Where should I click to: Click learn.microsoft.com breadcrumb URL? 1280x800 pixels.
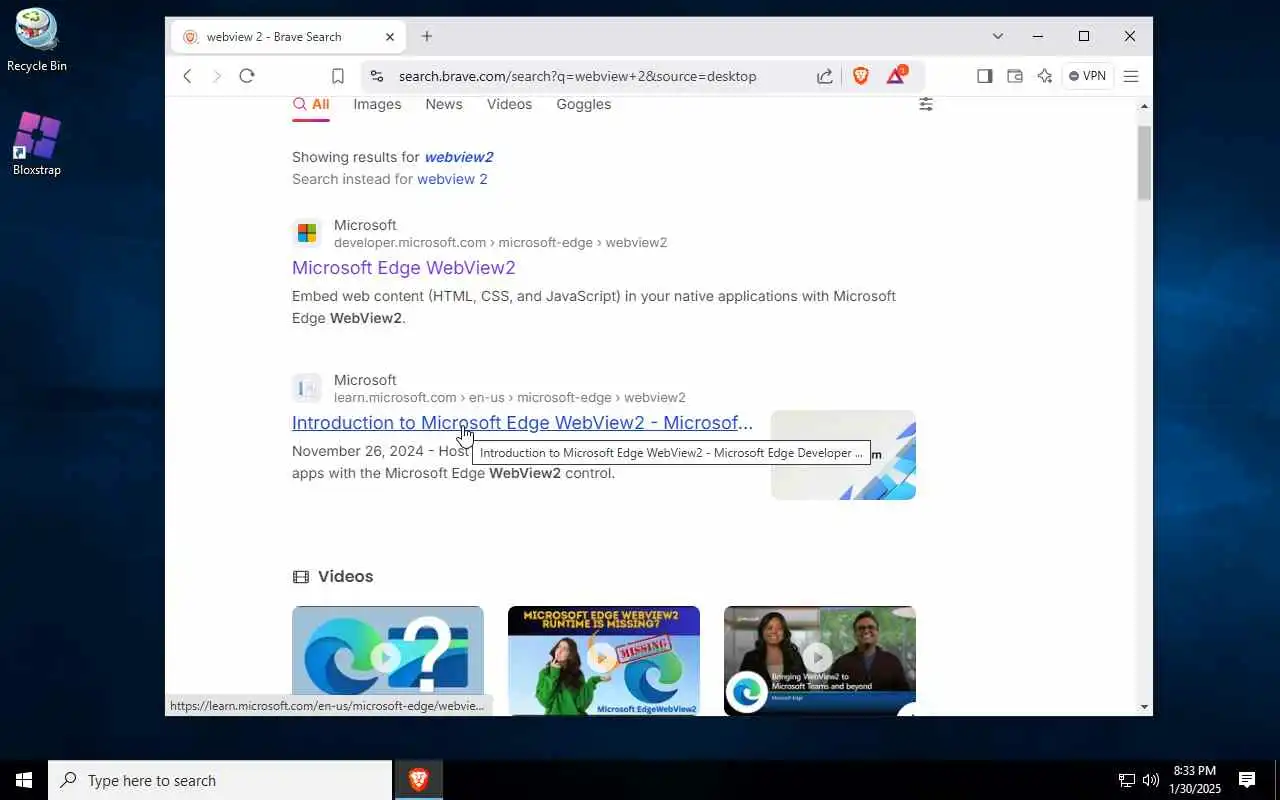click(x=510, y=398)
